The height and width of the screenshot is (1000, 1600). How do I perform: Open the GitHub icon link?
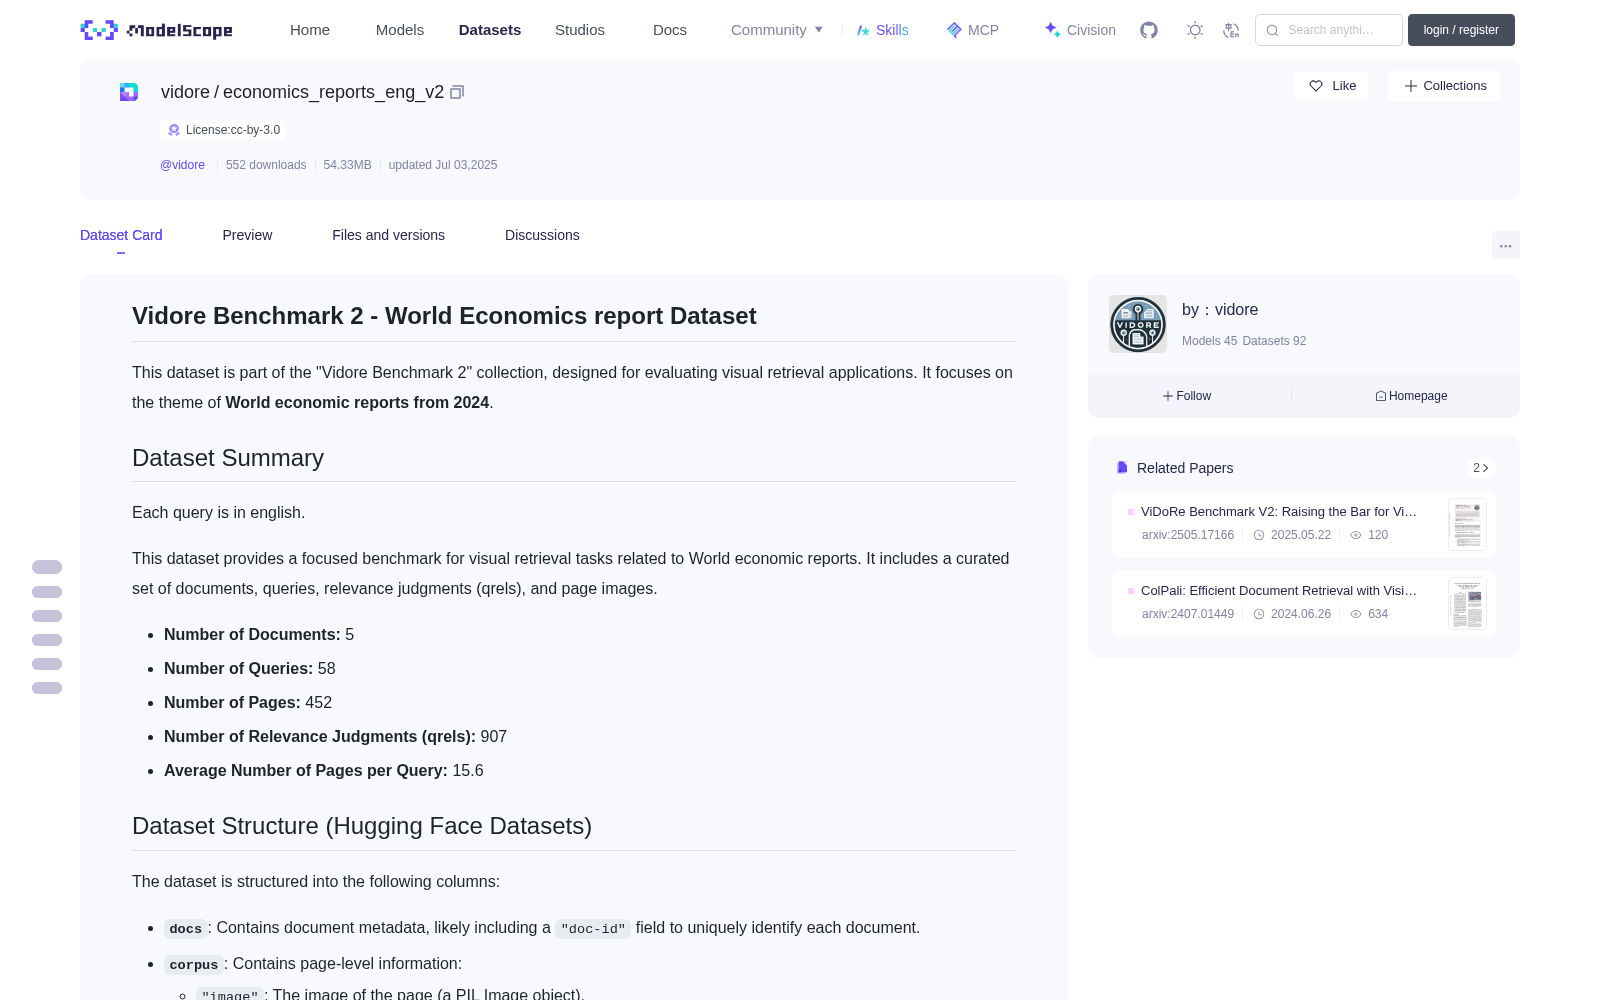1149,30
